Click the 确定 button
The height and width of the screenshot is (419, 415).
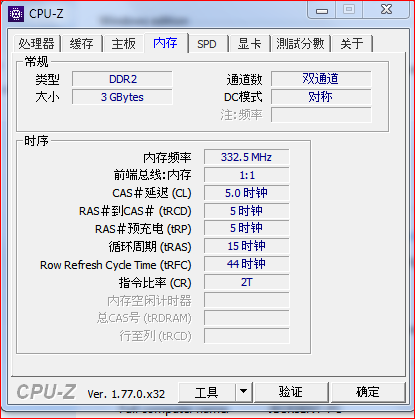coord(368,392)
